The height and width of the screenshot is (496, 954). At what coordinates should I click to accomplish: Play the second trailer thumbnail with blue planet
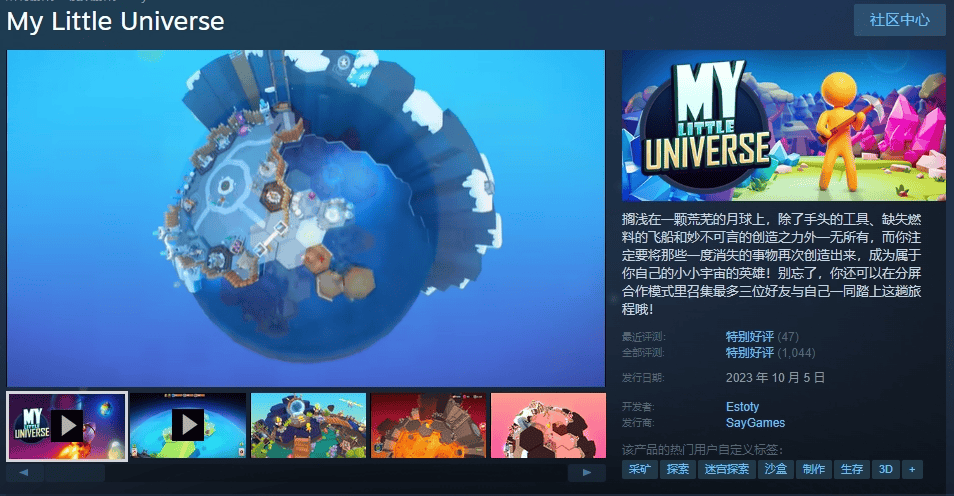[x=188, y=425]
